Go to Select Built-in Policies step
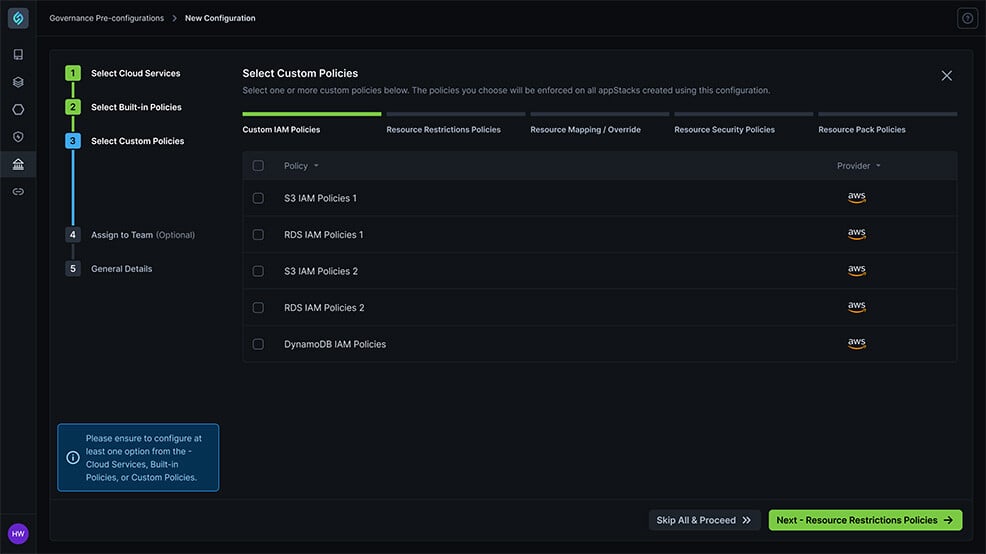 136,107
